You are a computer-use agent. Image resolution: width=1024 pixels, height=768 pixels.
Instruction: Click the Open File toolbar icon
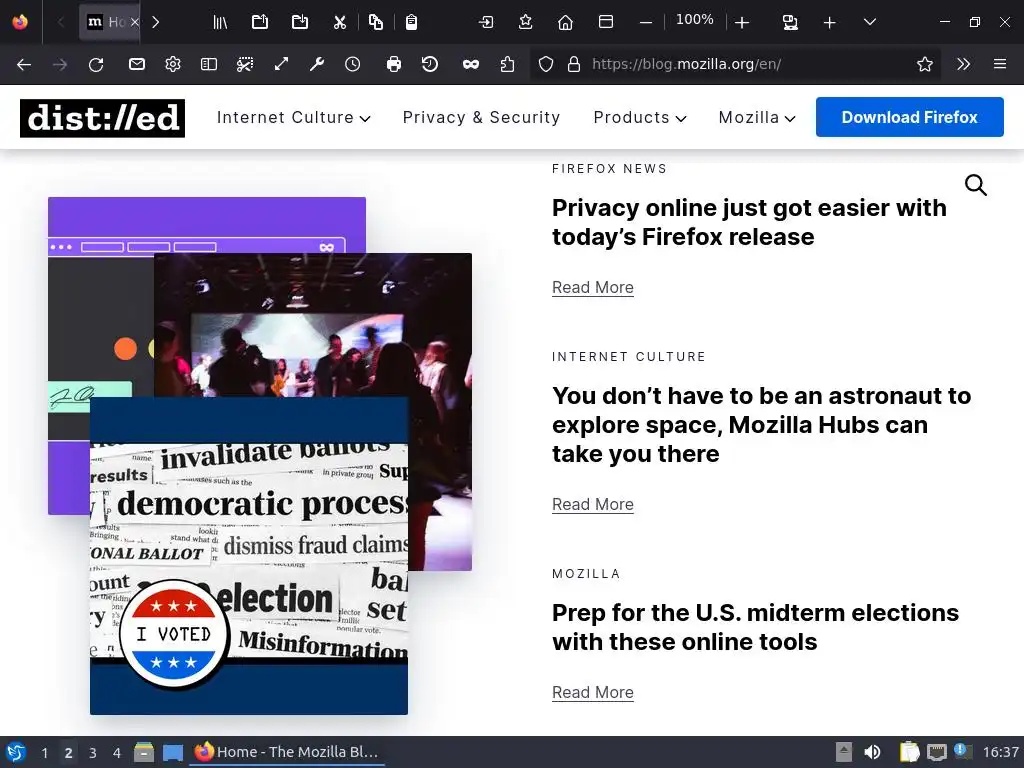(260, 22)
